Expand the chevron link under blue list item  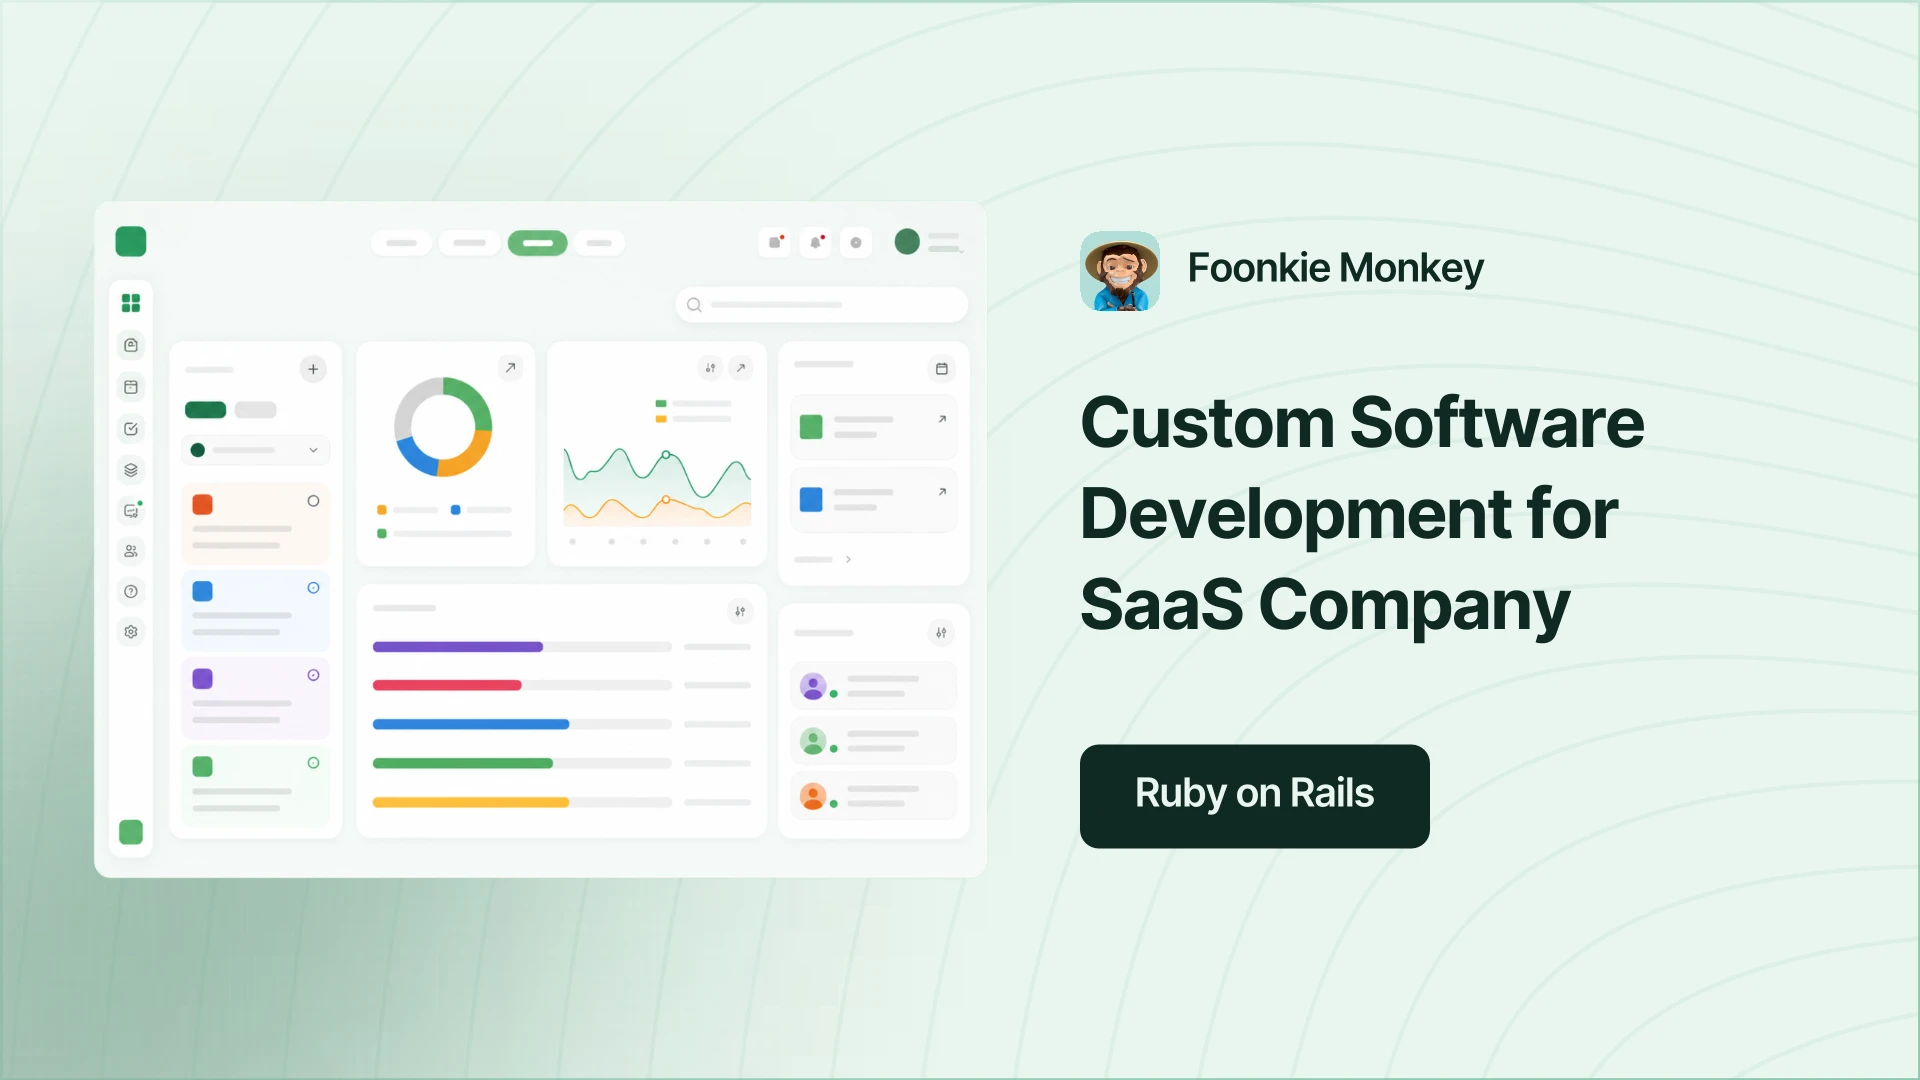848,559
